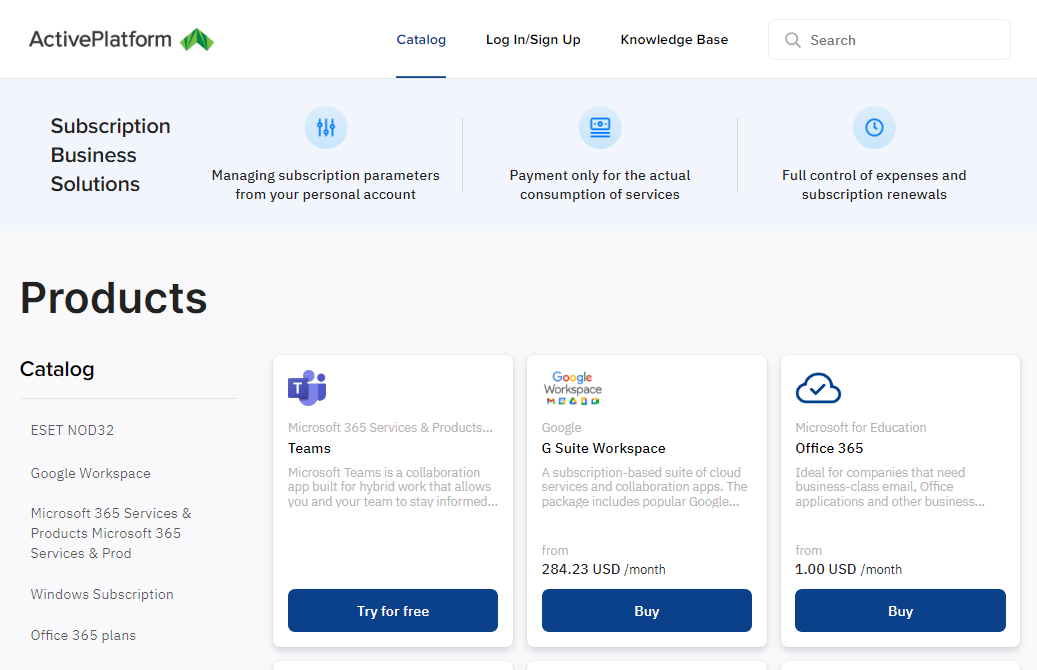
Task: Select Google Workspace in the Catalog sidebar
Action: pos(91,474)
